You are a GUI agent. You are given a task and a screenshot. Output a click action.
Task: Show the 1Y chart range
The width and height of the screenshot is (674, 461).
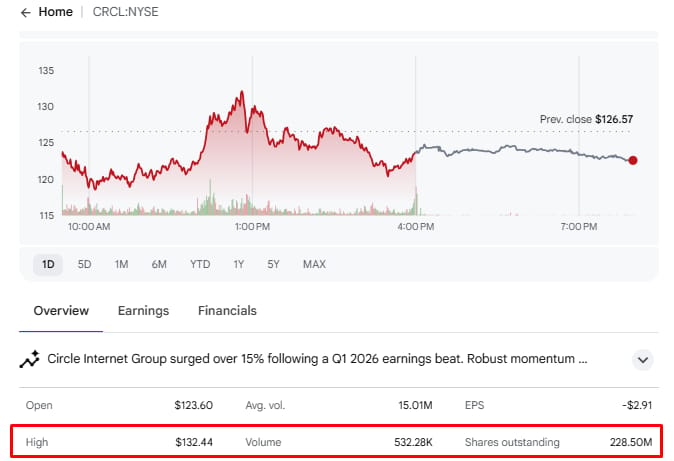239,264
